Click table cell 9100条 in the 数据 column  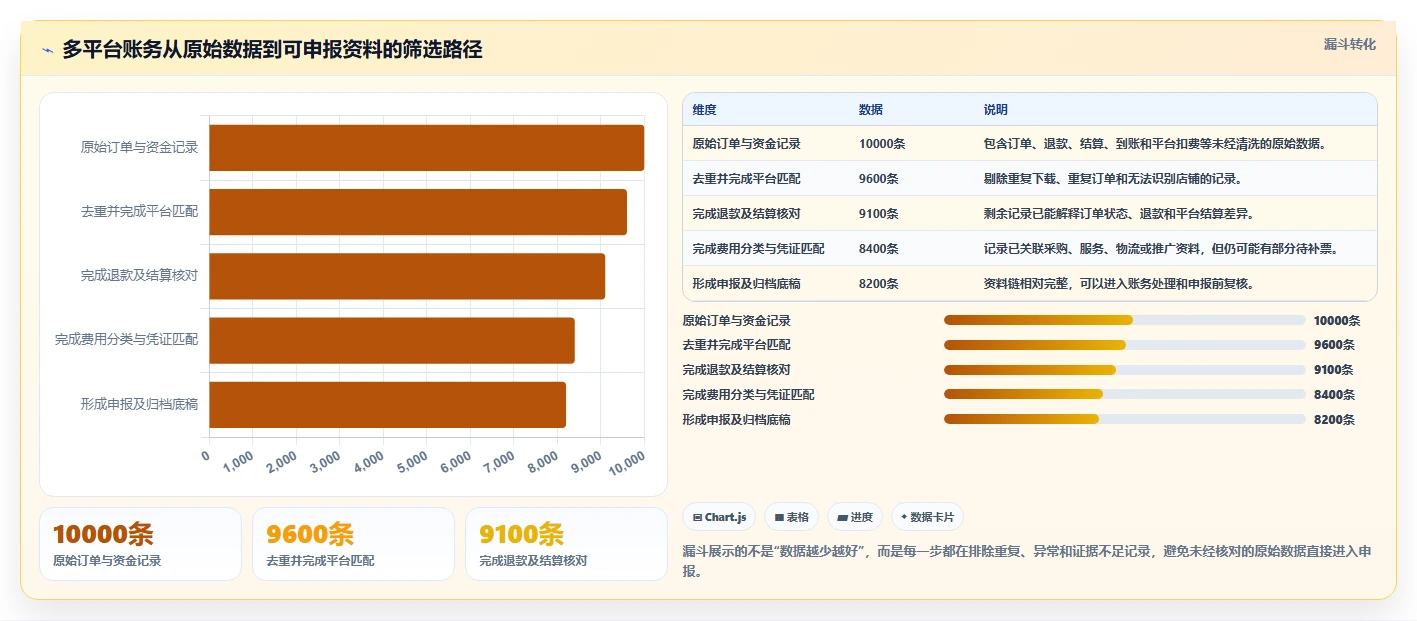(x=878, y=214)
